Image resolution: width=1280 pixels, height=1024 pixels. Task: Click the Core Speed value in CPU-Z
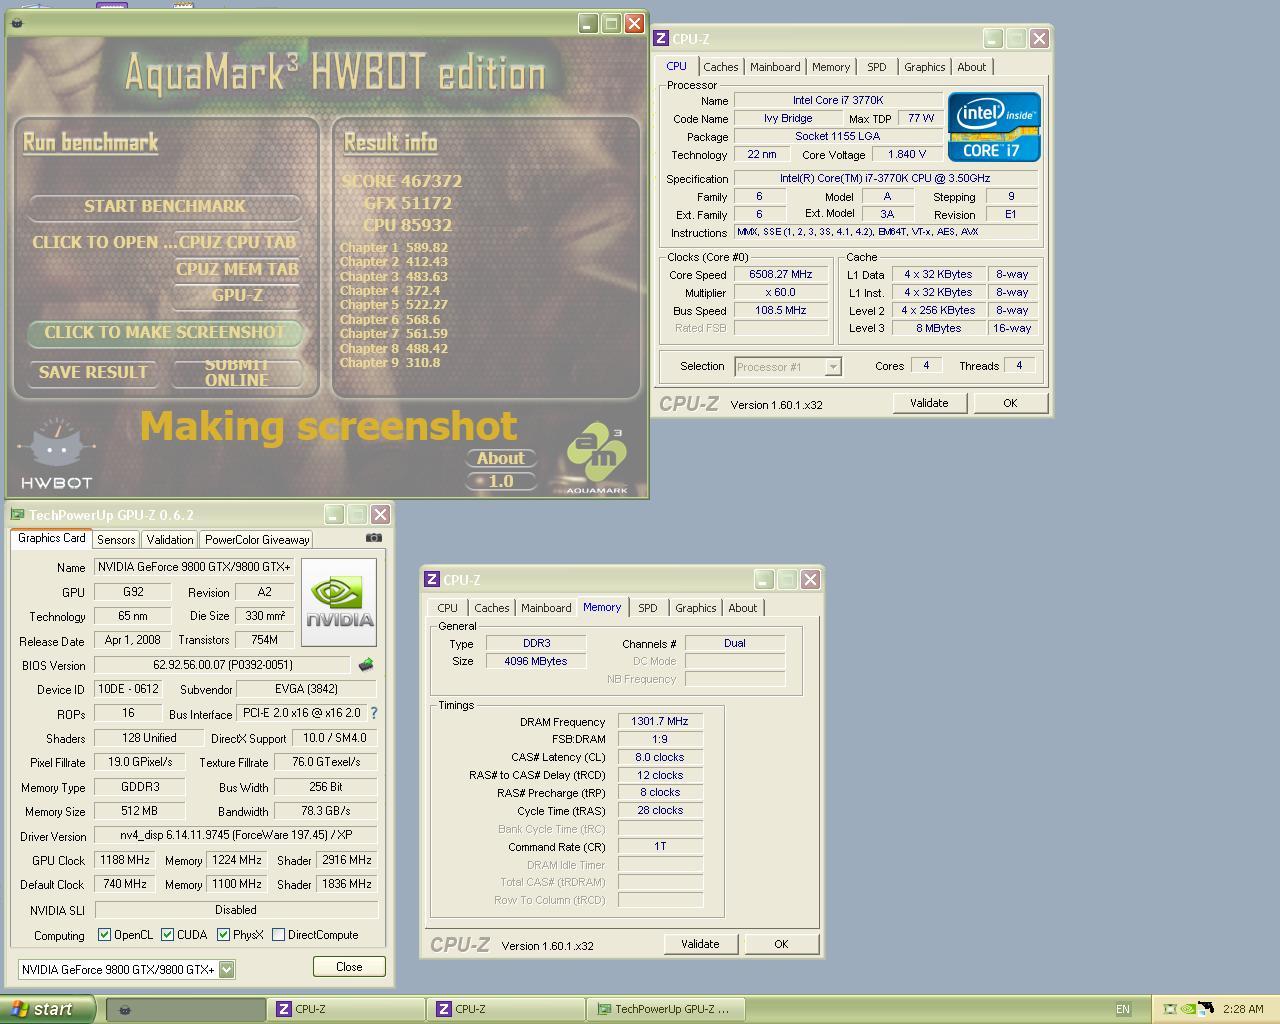point(782,274)
